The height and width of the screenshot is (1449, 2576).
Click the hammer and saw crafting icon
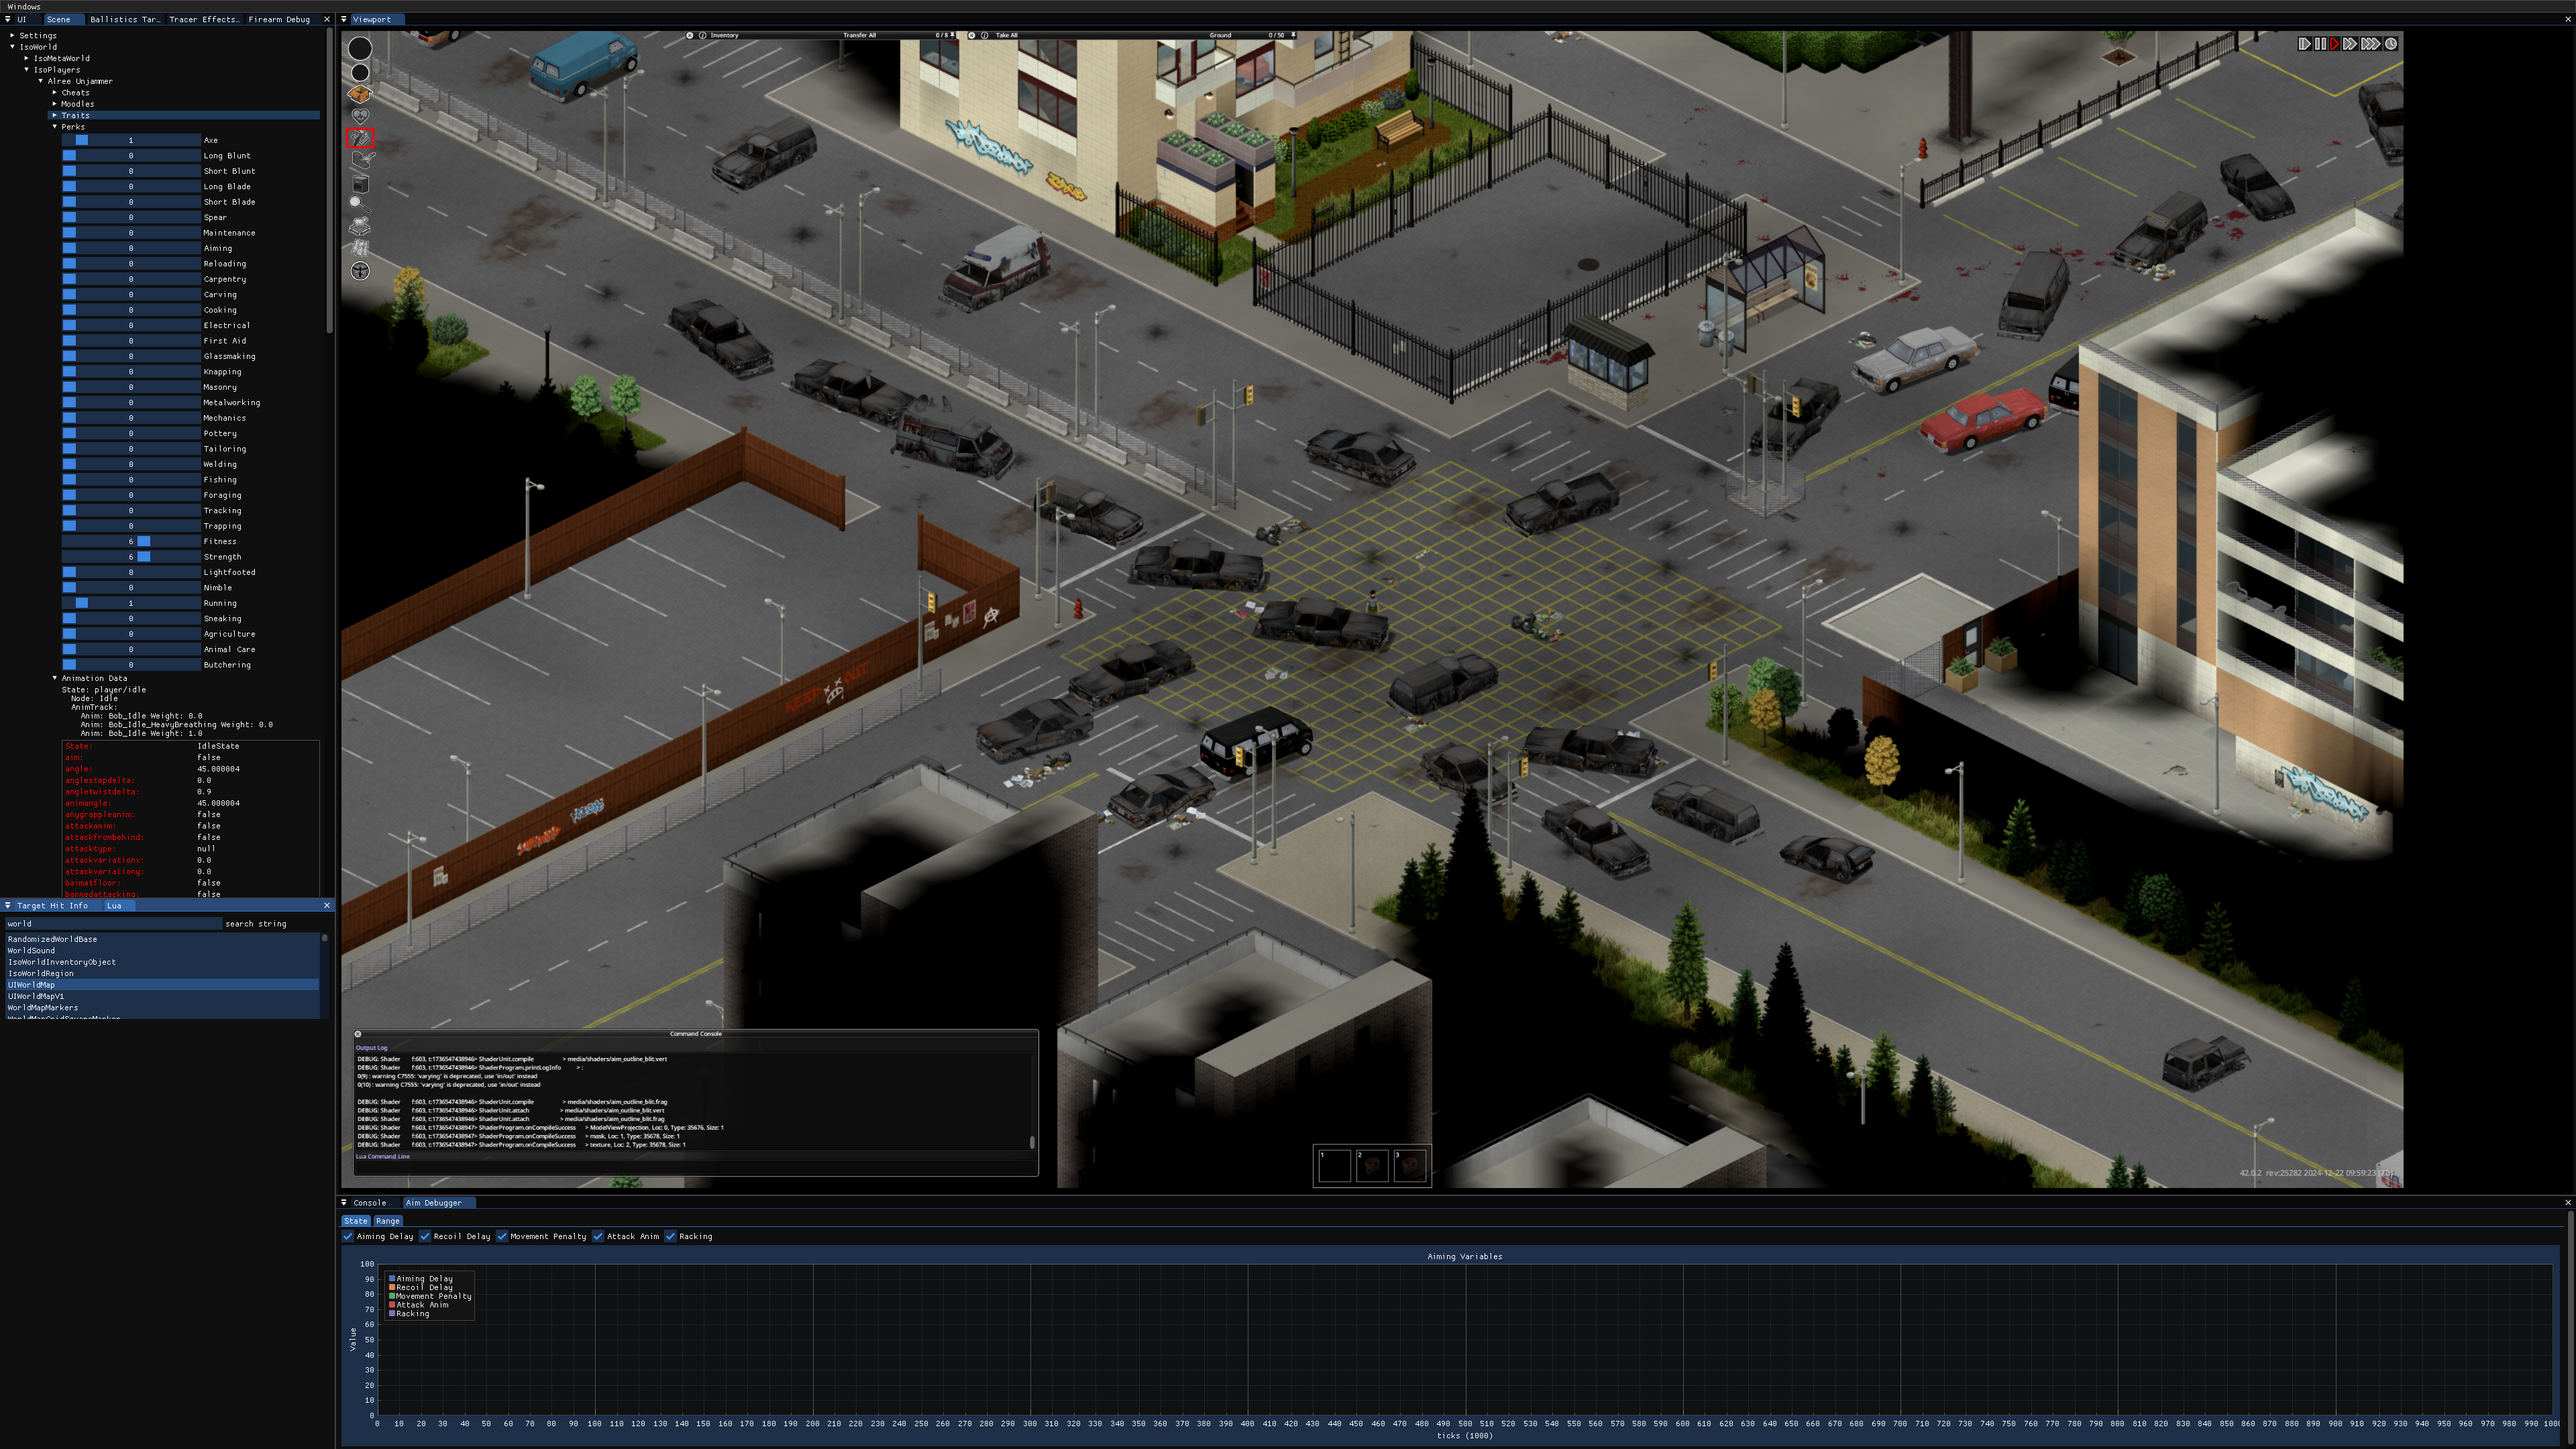point(360,138)
